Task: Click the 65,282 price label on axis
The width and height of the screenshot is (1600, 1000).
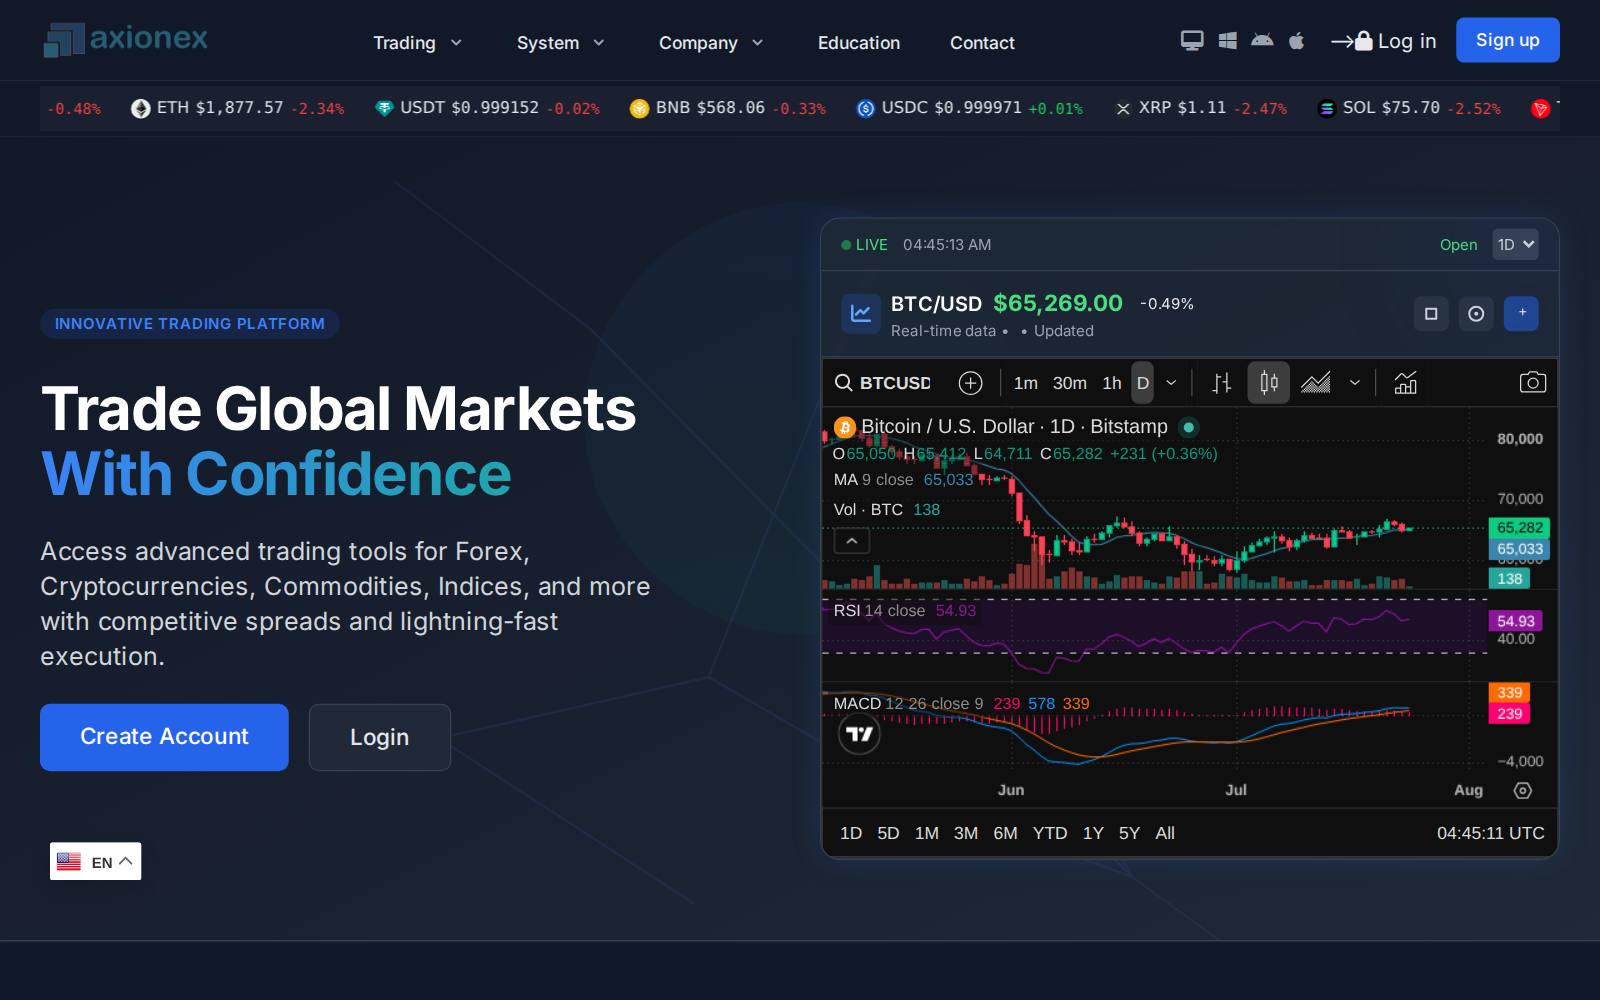Action: tap(1519, 527)
